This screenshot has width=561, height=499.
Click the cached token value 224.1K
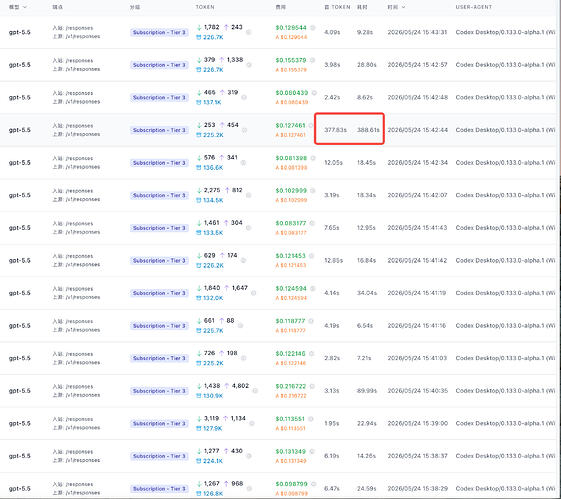tap(213, 461)
